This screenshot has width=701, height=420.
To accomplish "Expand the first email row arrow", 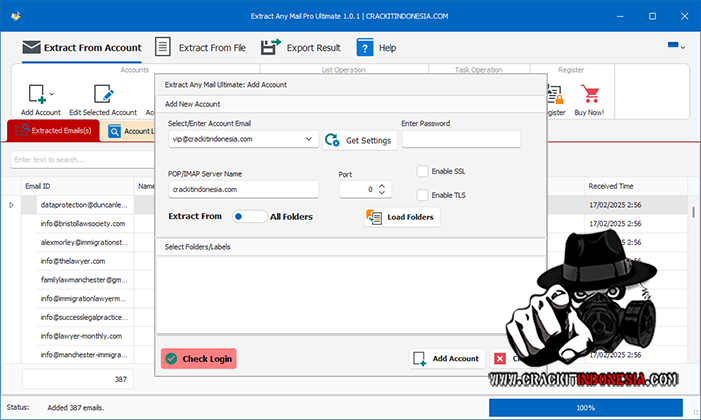I will click(x=11, y=205).
